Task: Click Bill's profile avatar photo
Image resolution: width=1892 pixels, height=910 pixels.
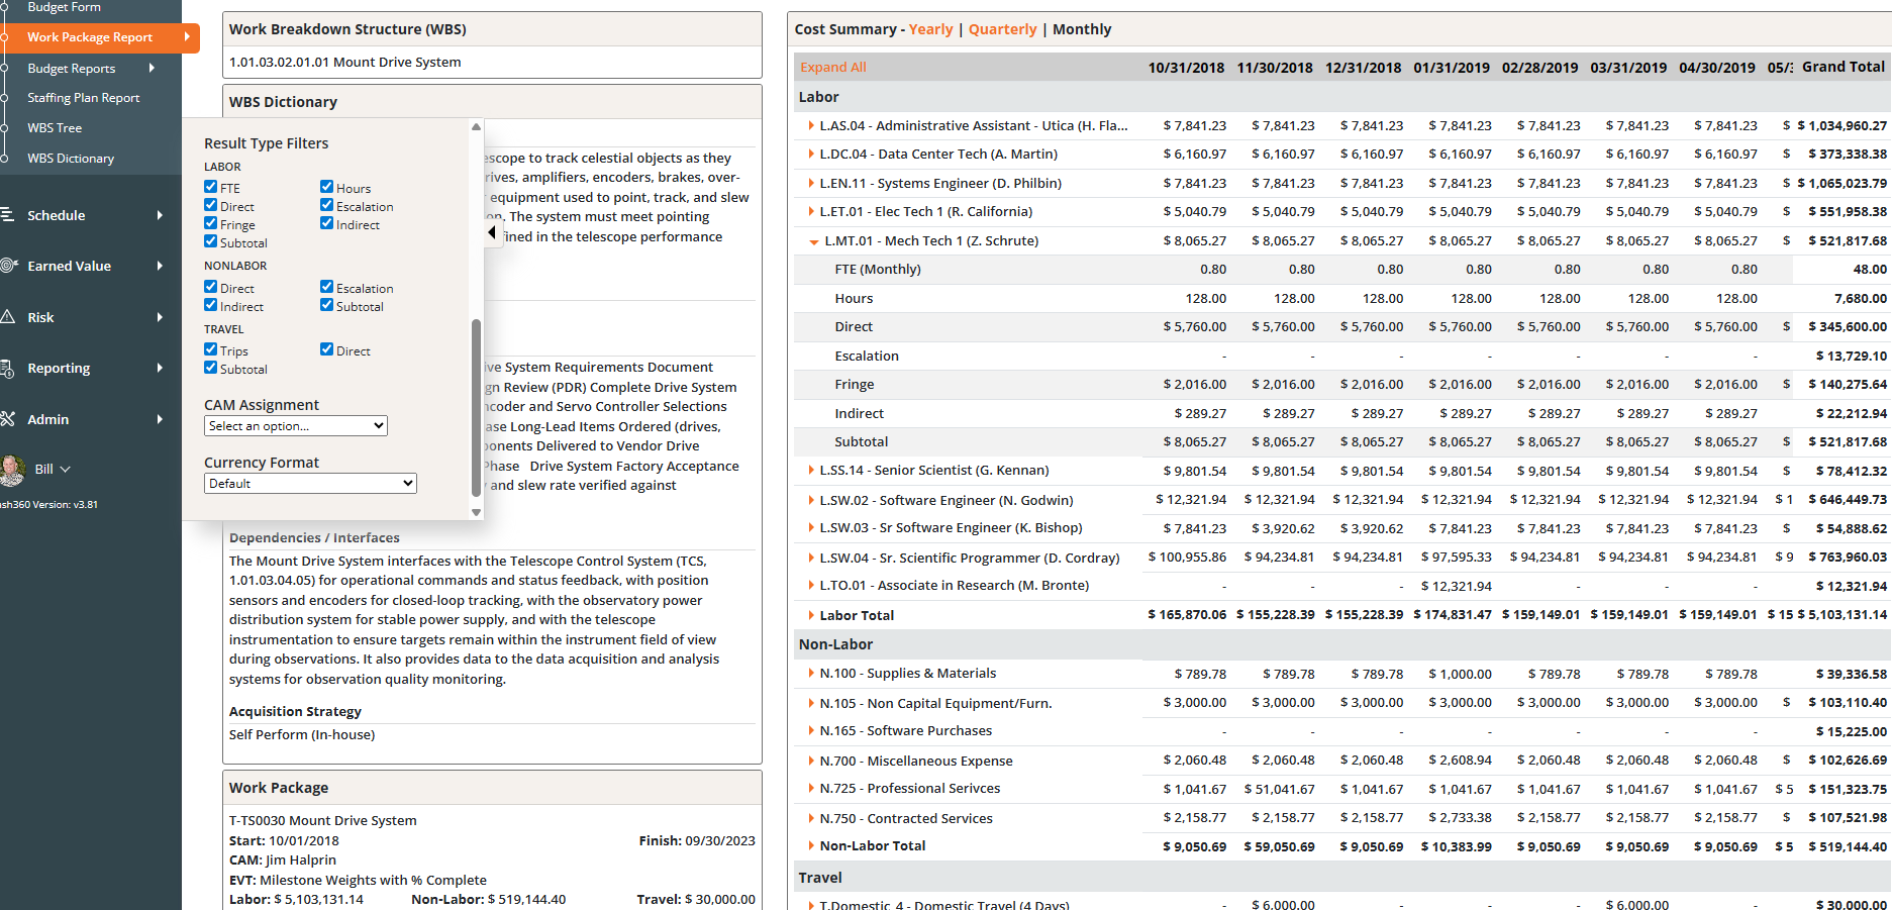Action: 13,469
